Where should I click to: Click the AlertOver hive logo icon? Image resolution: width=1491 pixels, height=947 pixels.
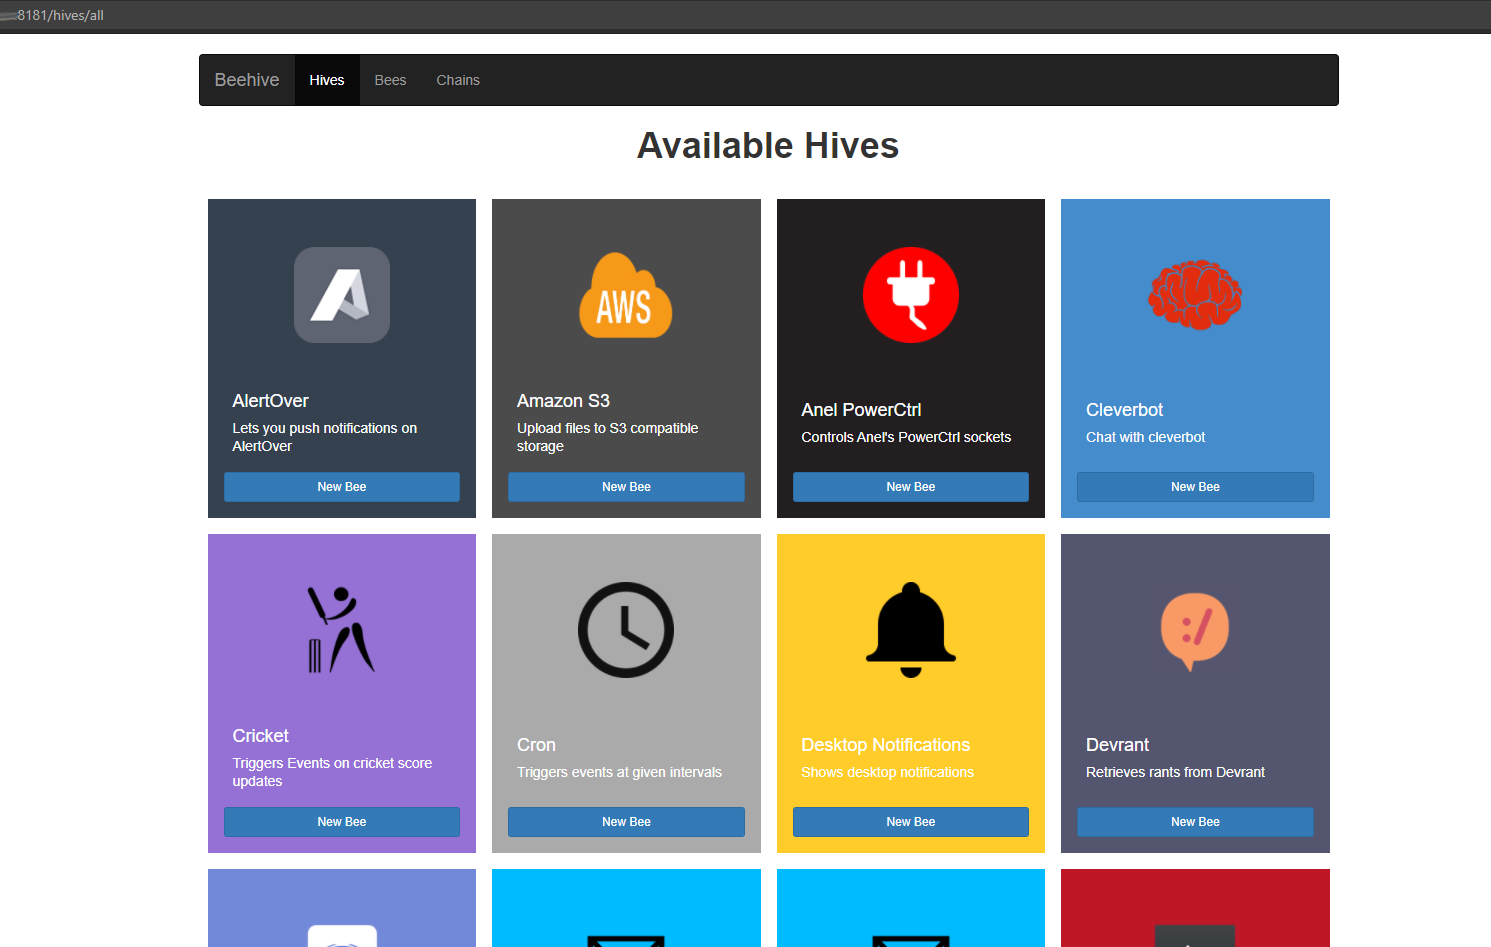point(342,295)
